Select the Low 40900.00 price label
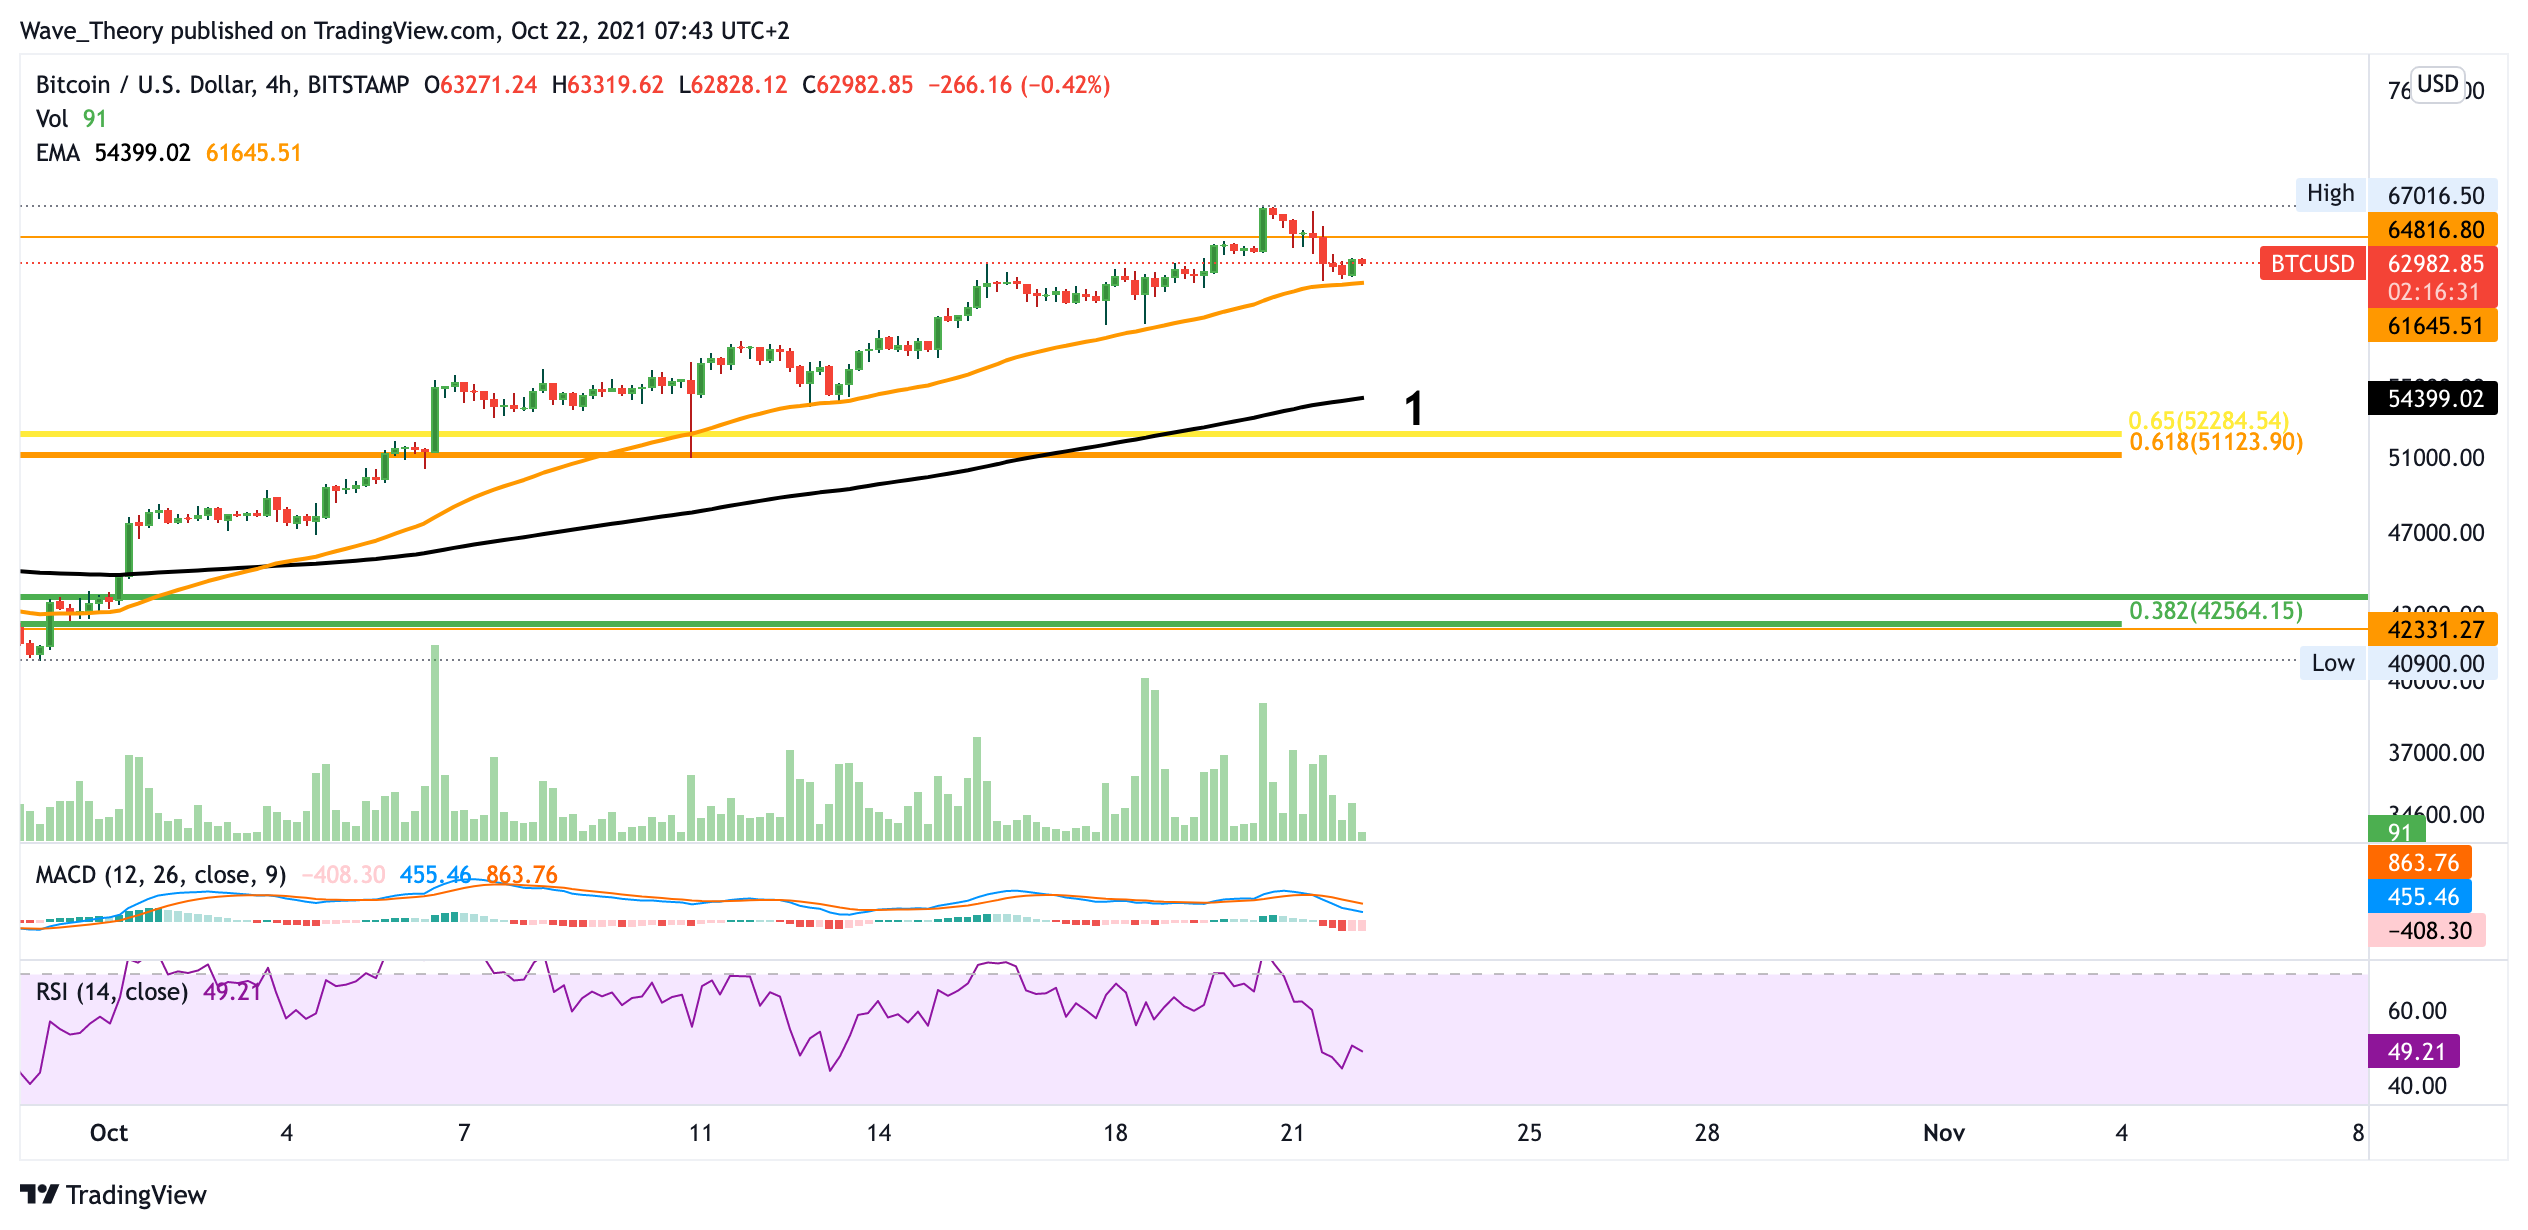The width and height of the screenshot is (2528, 1230). point(2434,663)
